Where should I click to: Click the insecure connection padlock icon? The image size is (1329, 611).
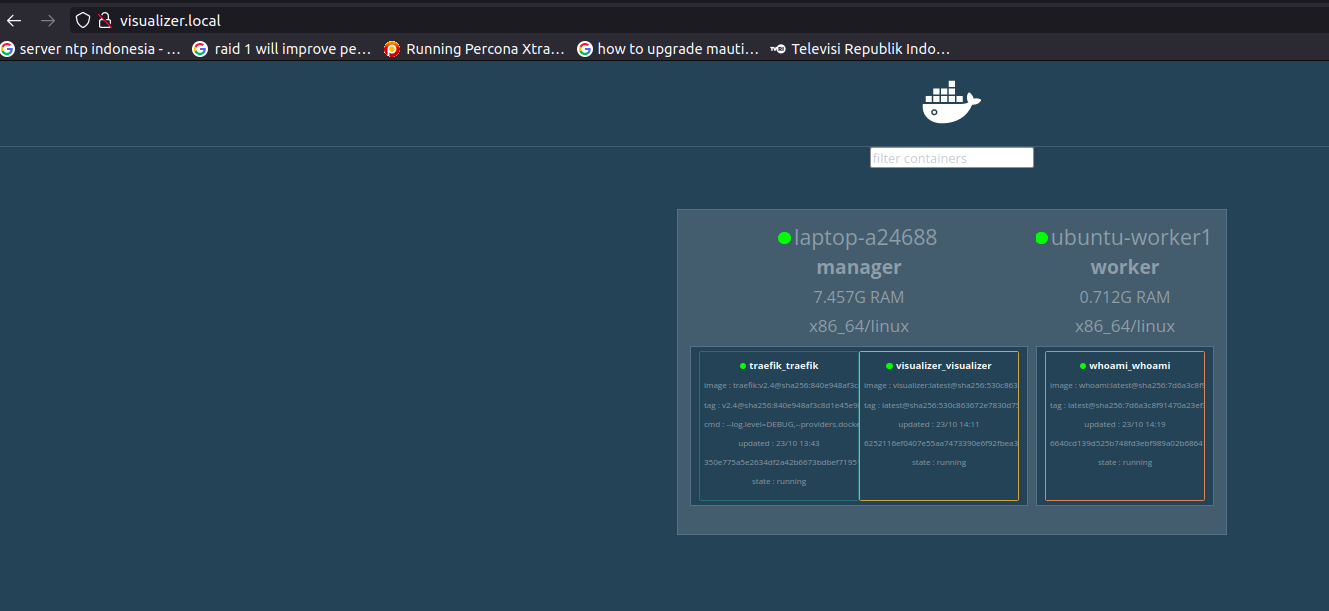coord(104,20)
